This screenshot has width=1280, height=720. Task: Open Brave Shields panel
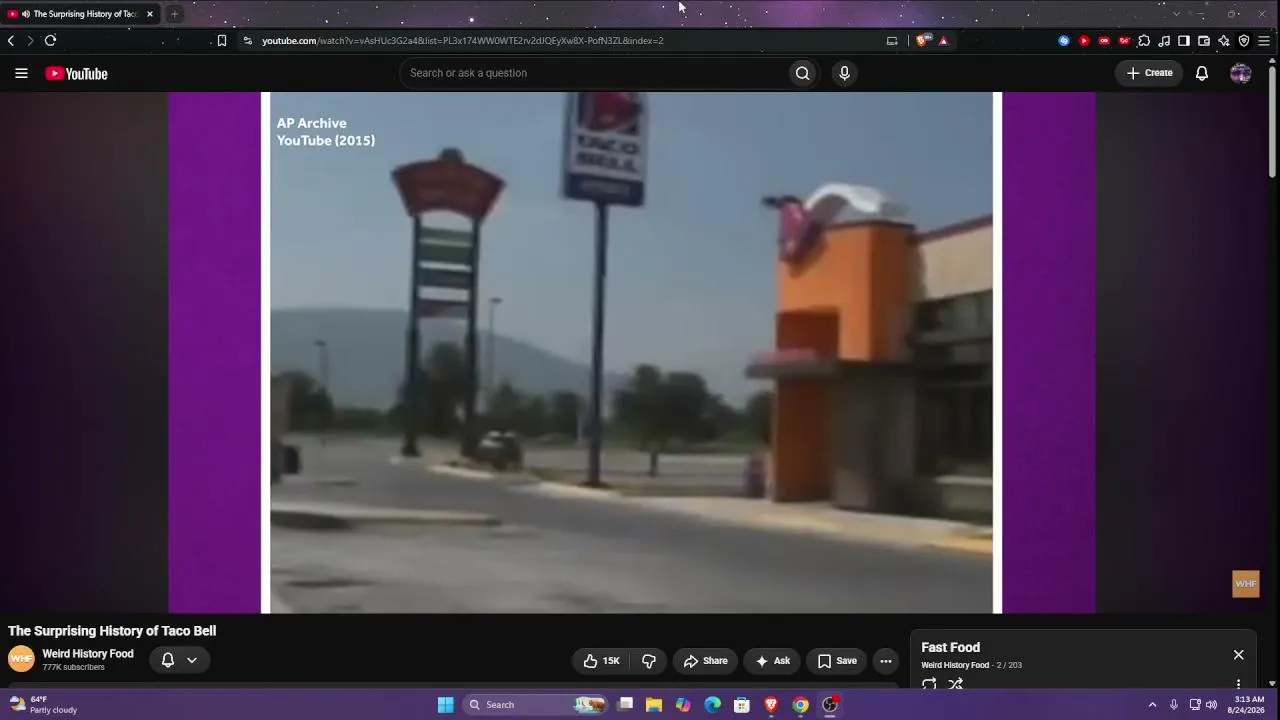pos(922,41)
